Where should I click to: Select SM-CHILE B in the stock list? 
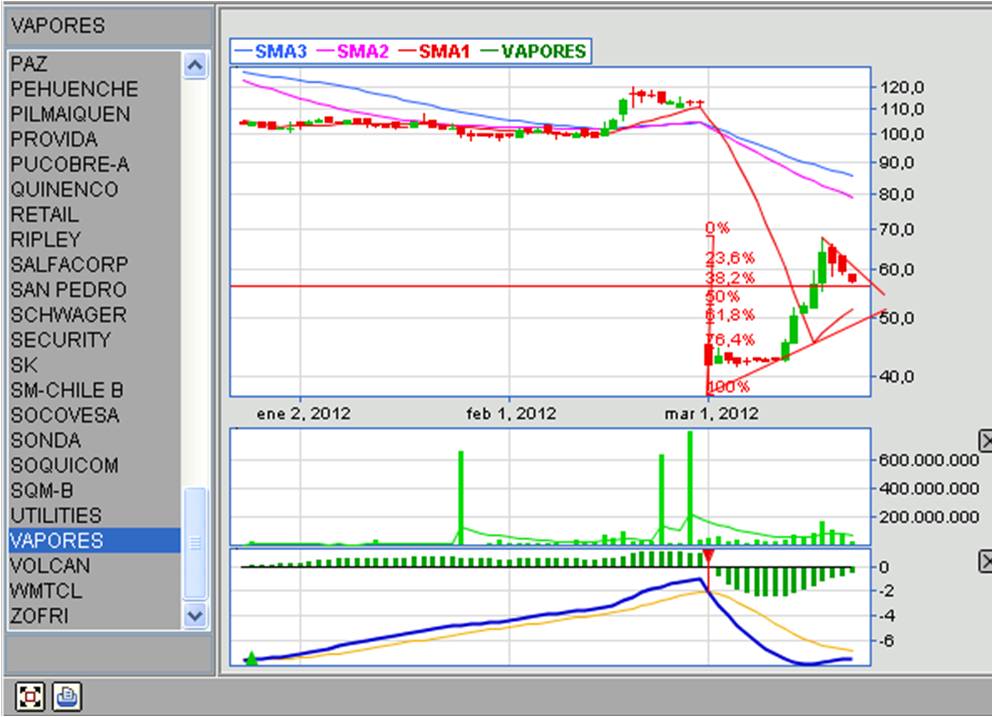(95, 390)
